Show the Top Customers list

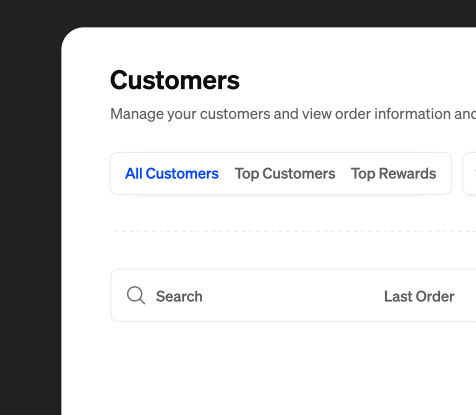[x=285, y=174]
